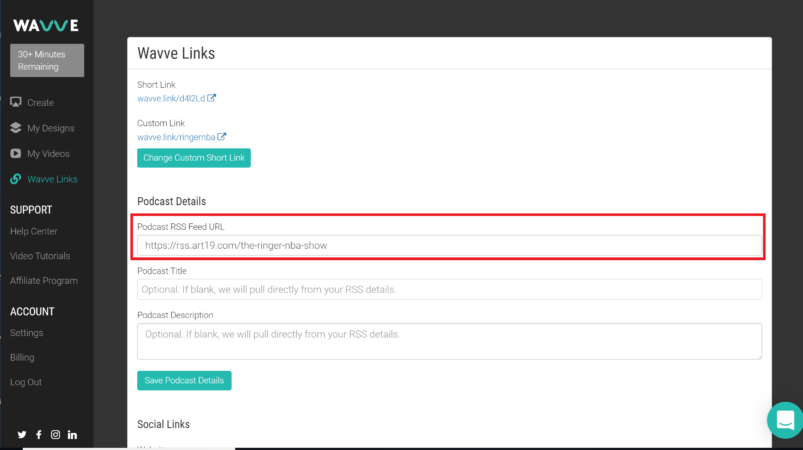Open the LinkedIn icon in sidebar footer
The height and width of the screenshot is (450, 803).
[x=73, y=435]
